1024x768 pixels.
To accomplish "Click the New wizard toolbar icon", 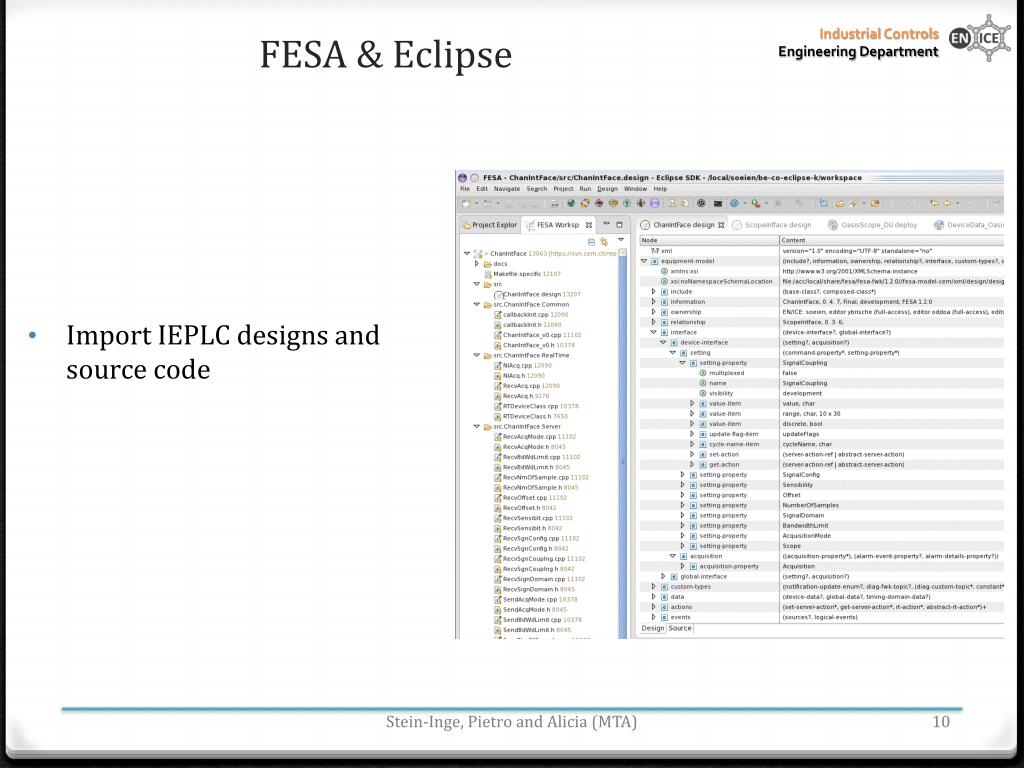I will pos(466,204).
